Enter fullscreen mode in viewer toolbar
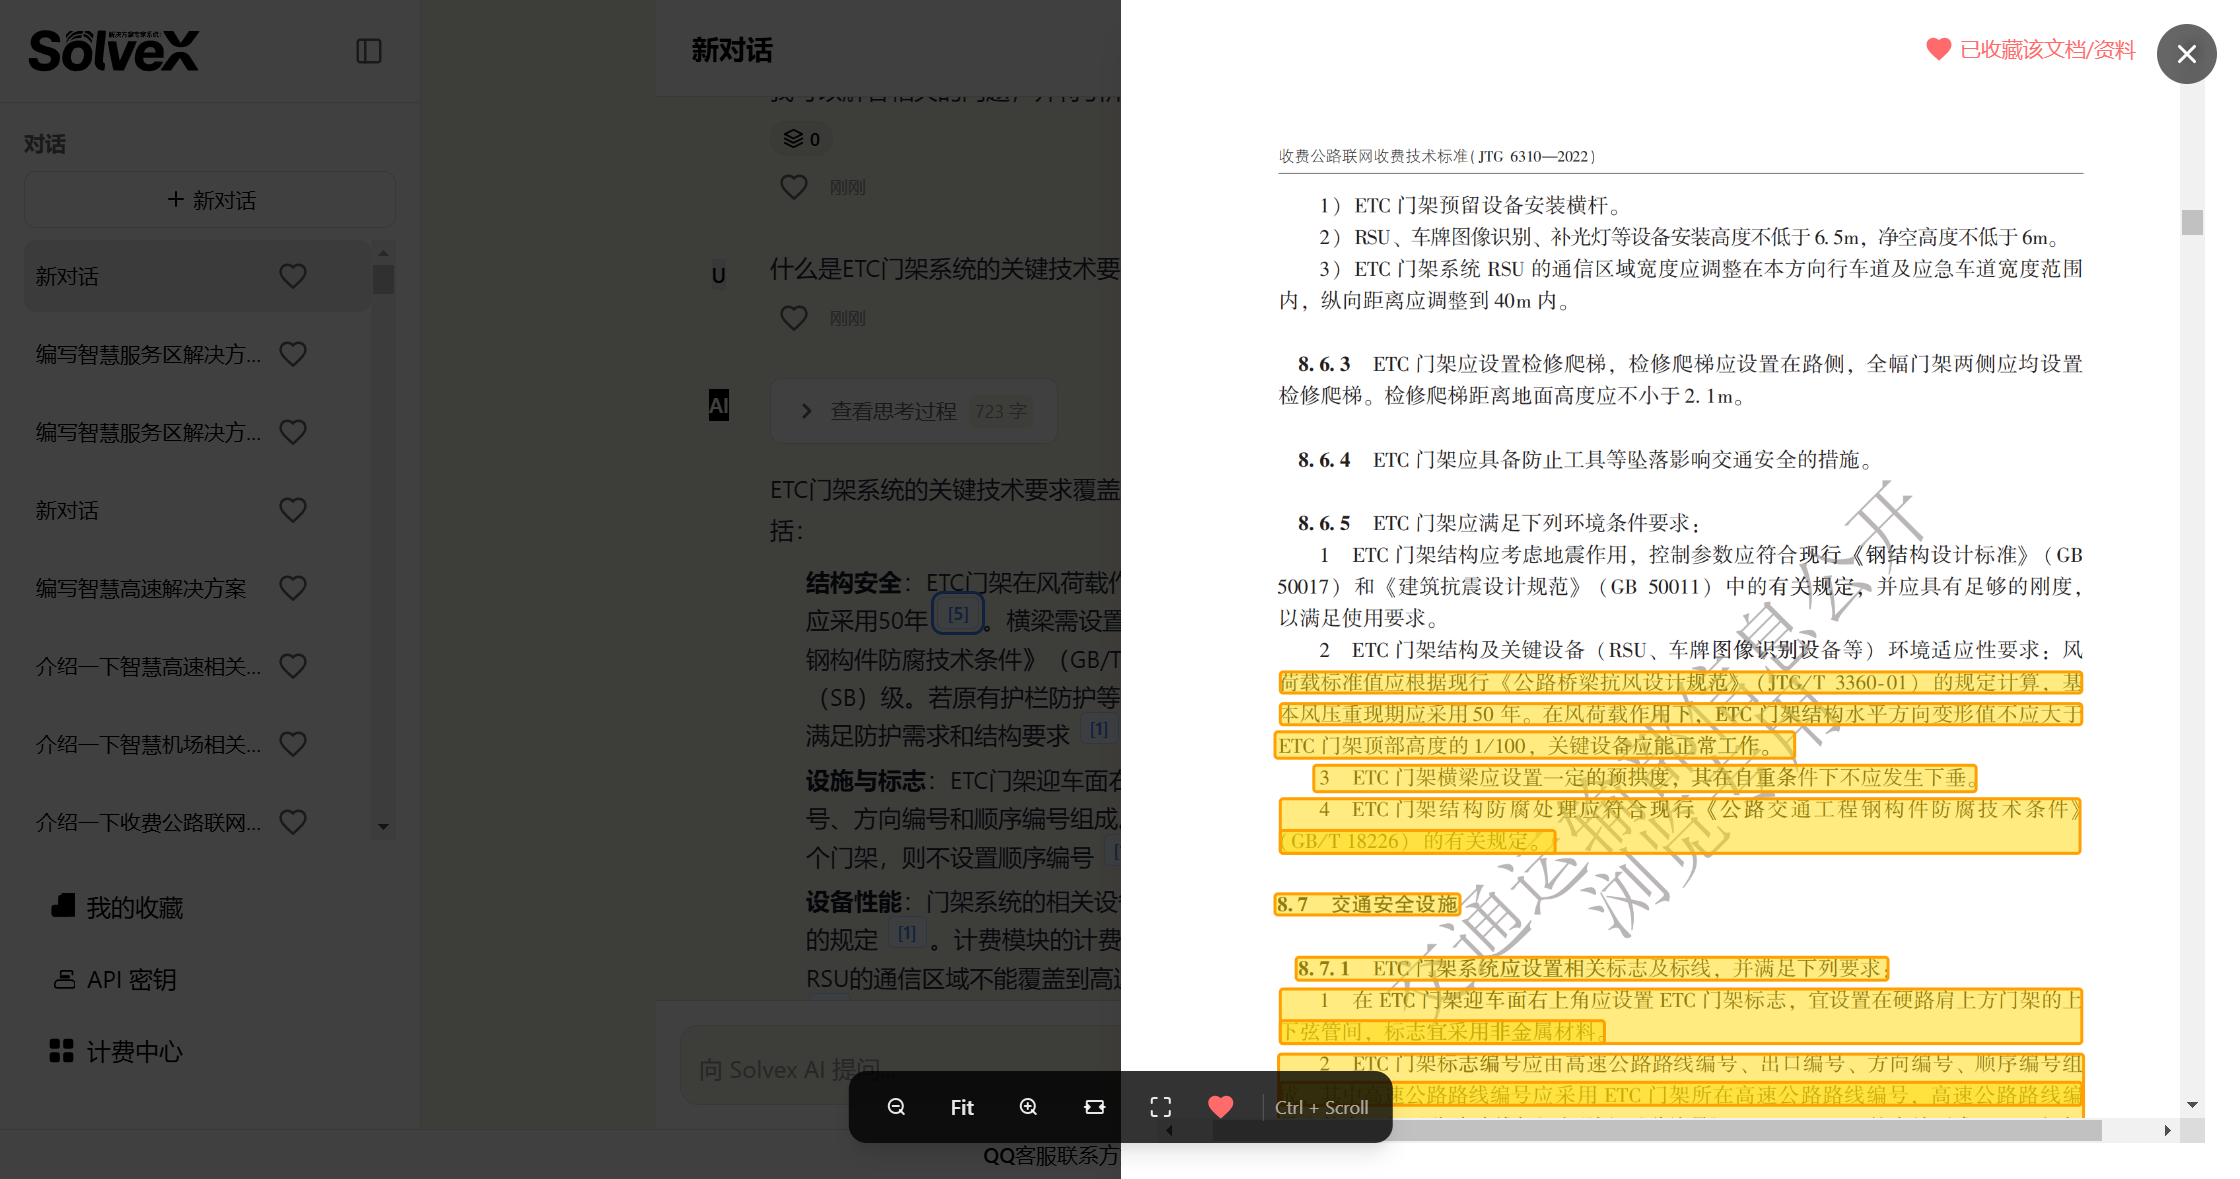2240x1179 pixels. click(1160, 1107)
